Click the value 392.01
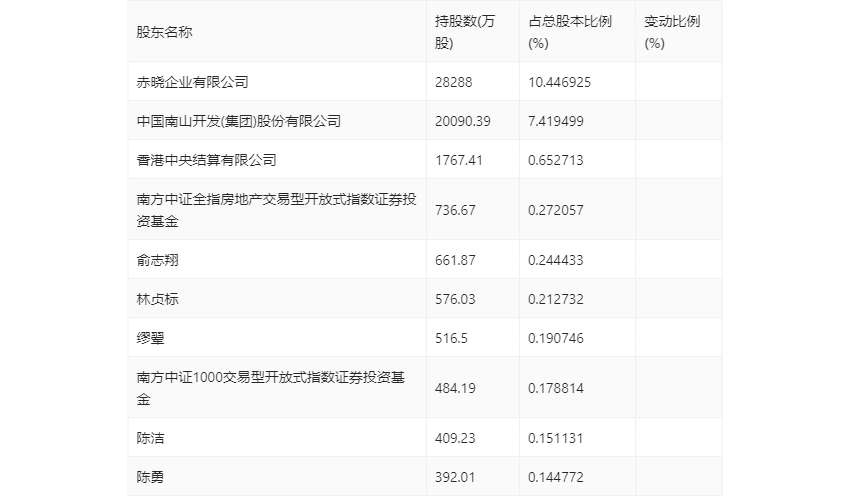 click(455, 476)
